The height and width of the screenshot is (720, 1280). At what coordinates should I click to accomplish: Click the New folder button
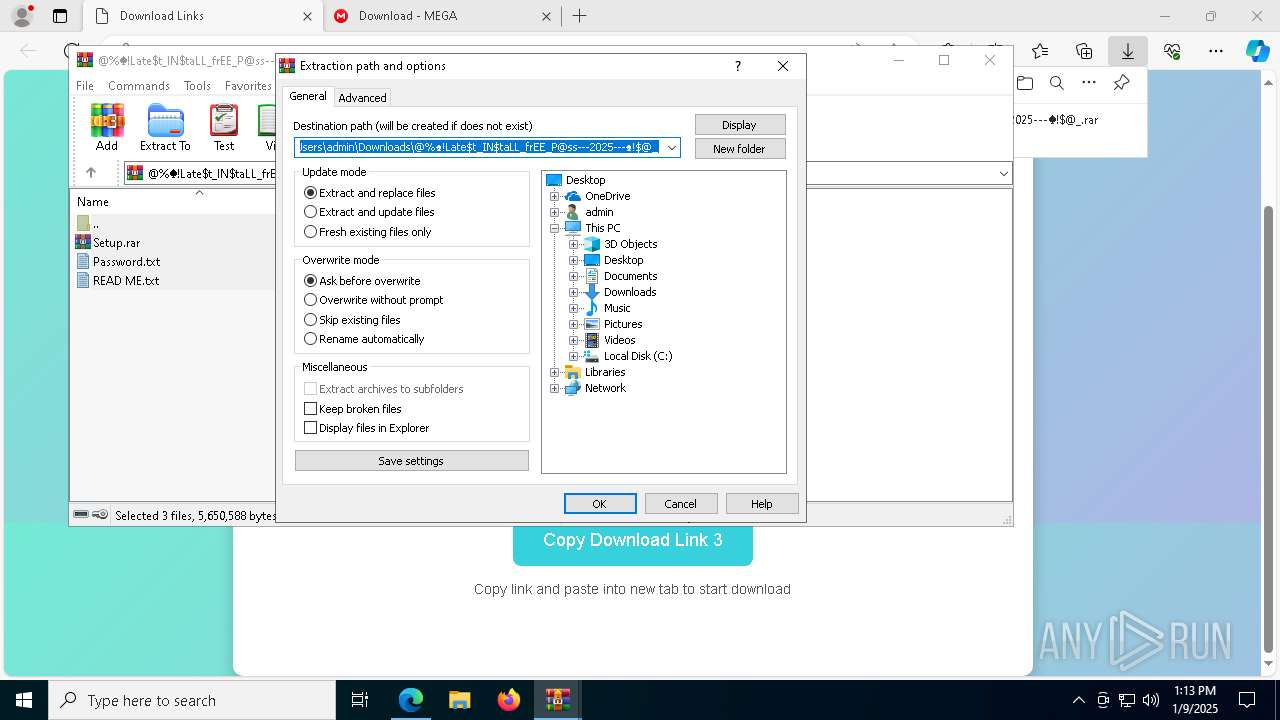[x=740, y=149]
